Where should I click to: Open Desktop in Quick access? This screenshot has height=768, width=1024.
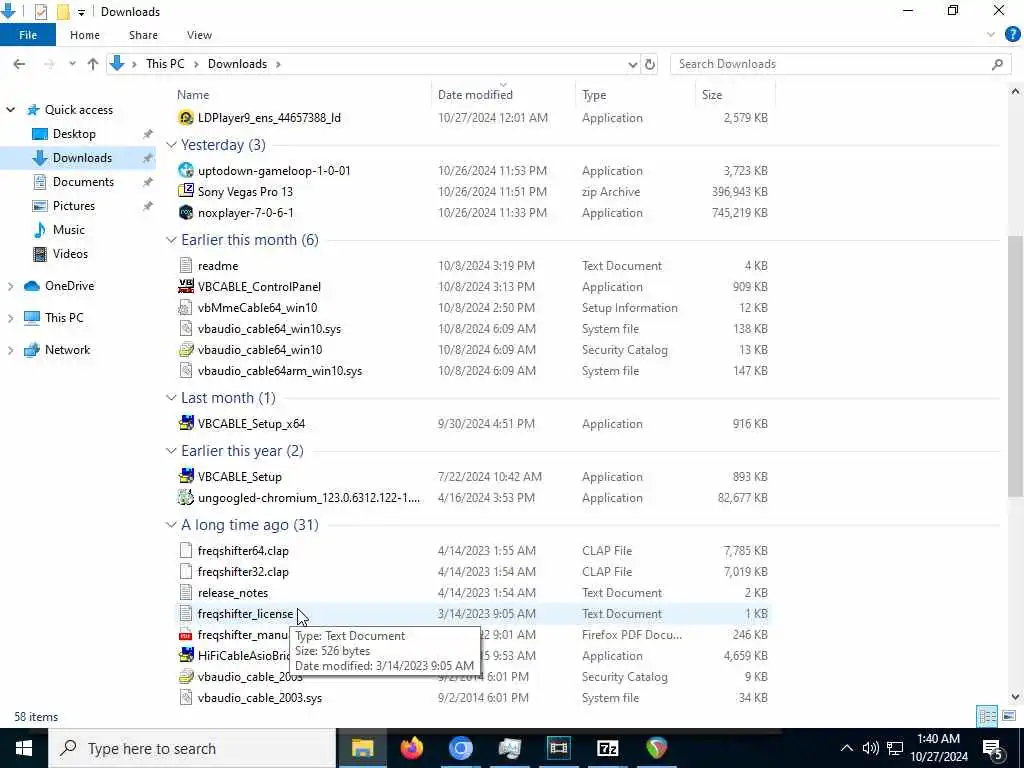[x=74, y=134]
